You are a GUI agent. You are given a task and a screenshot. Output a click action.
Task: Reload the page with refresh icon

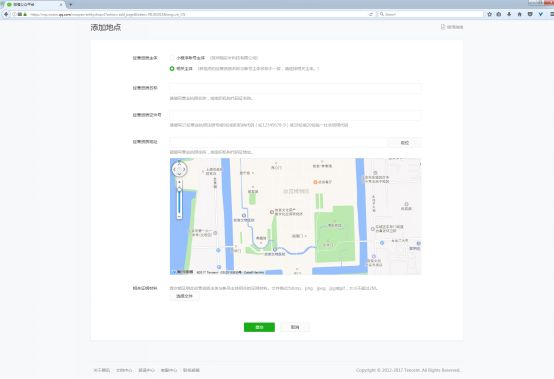tap(371, 14)
